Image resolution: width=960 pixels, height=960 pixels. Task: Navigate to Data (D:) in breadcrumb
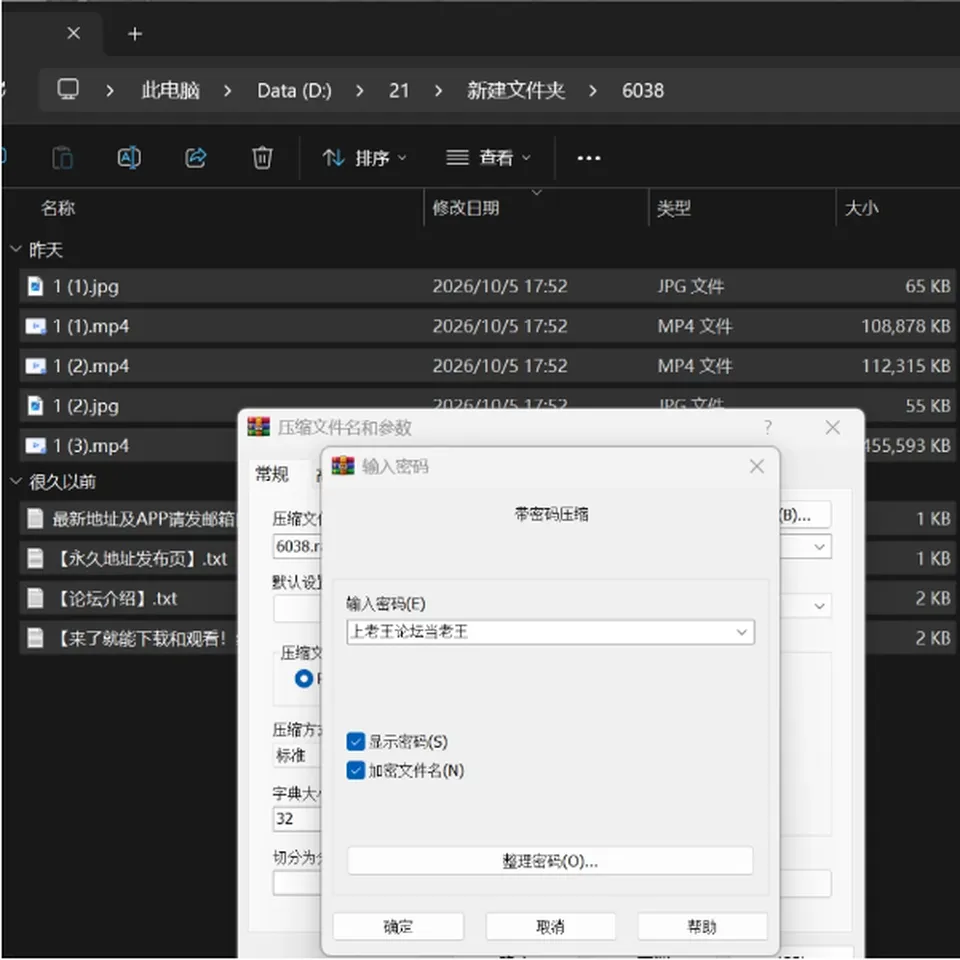294,91
